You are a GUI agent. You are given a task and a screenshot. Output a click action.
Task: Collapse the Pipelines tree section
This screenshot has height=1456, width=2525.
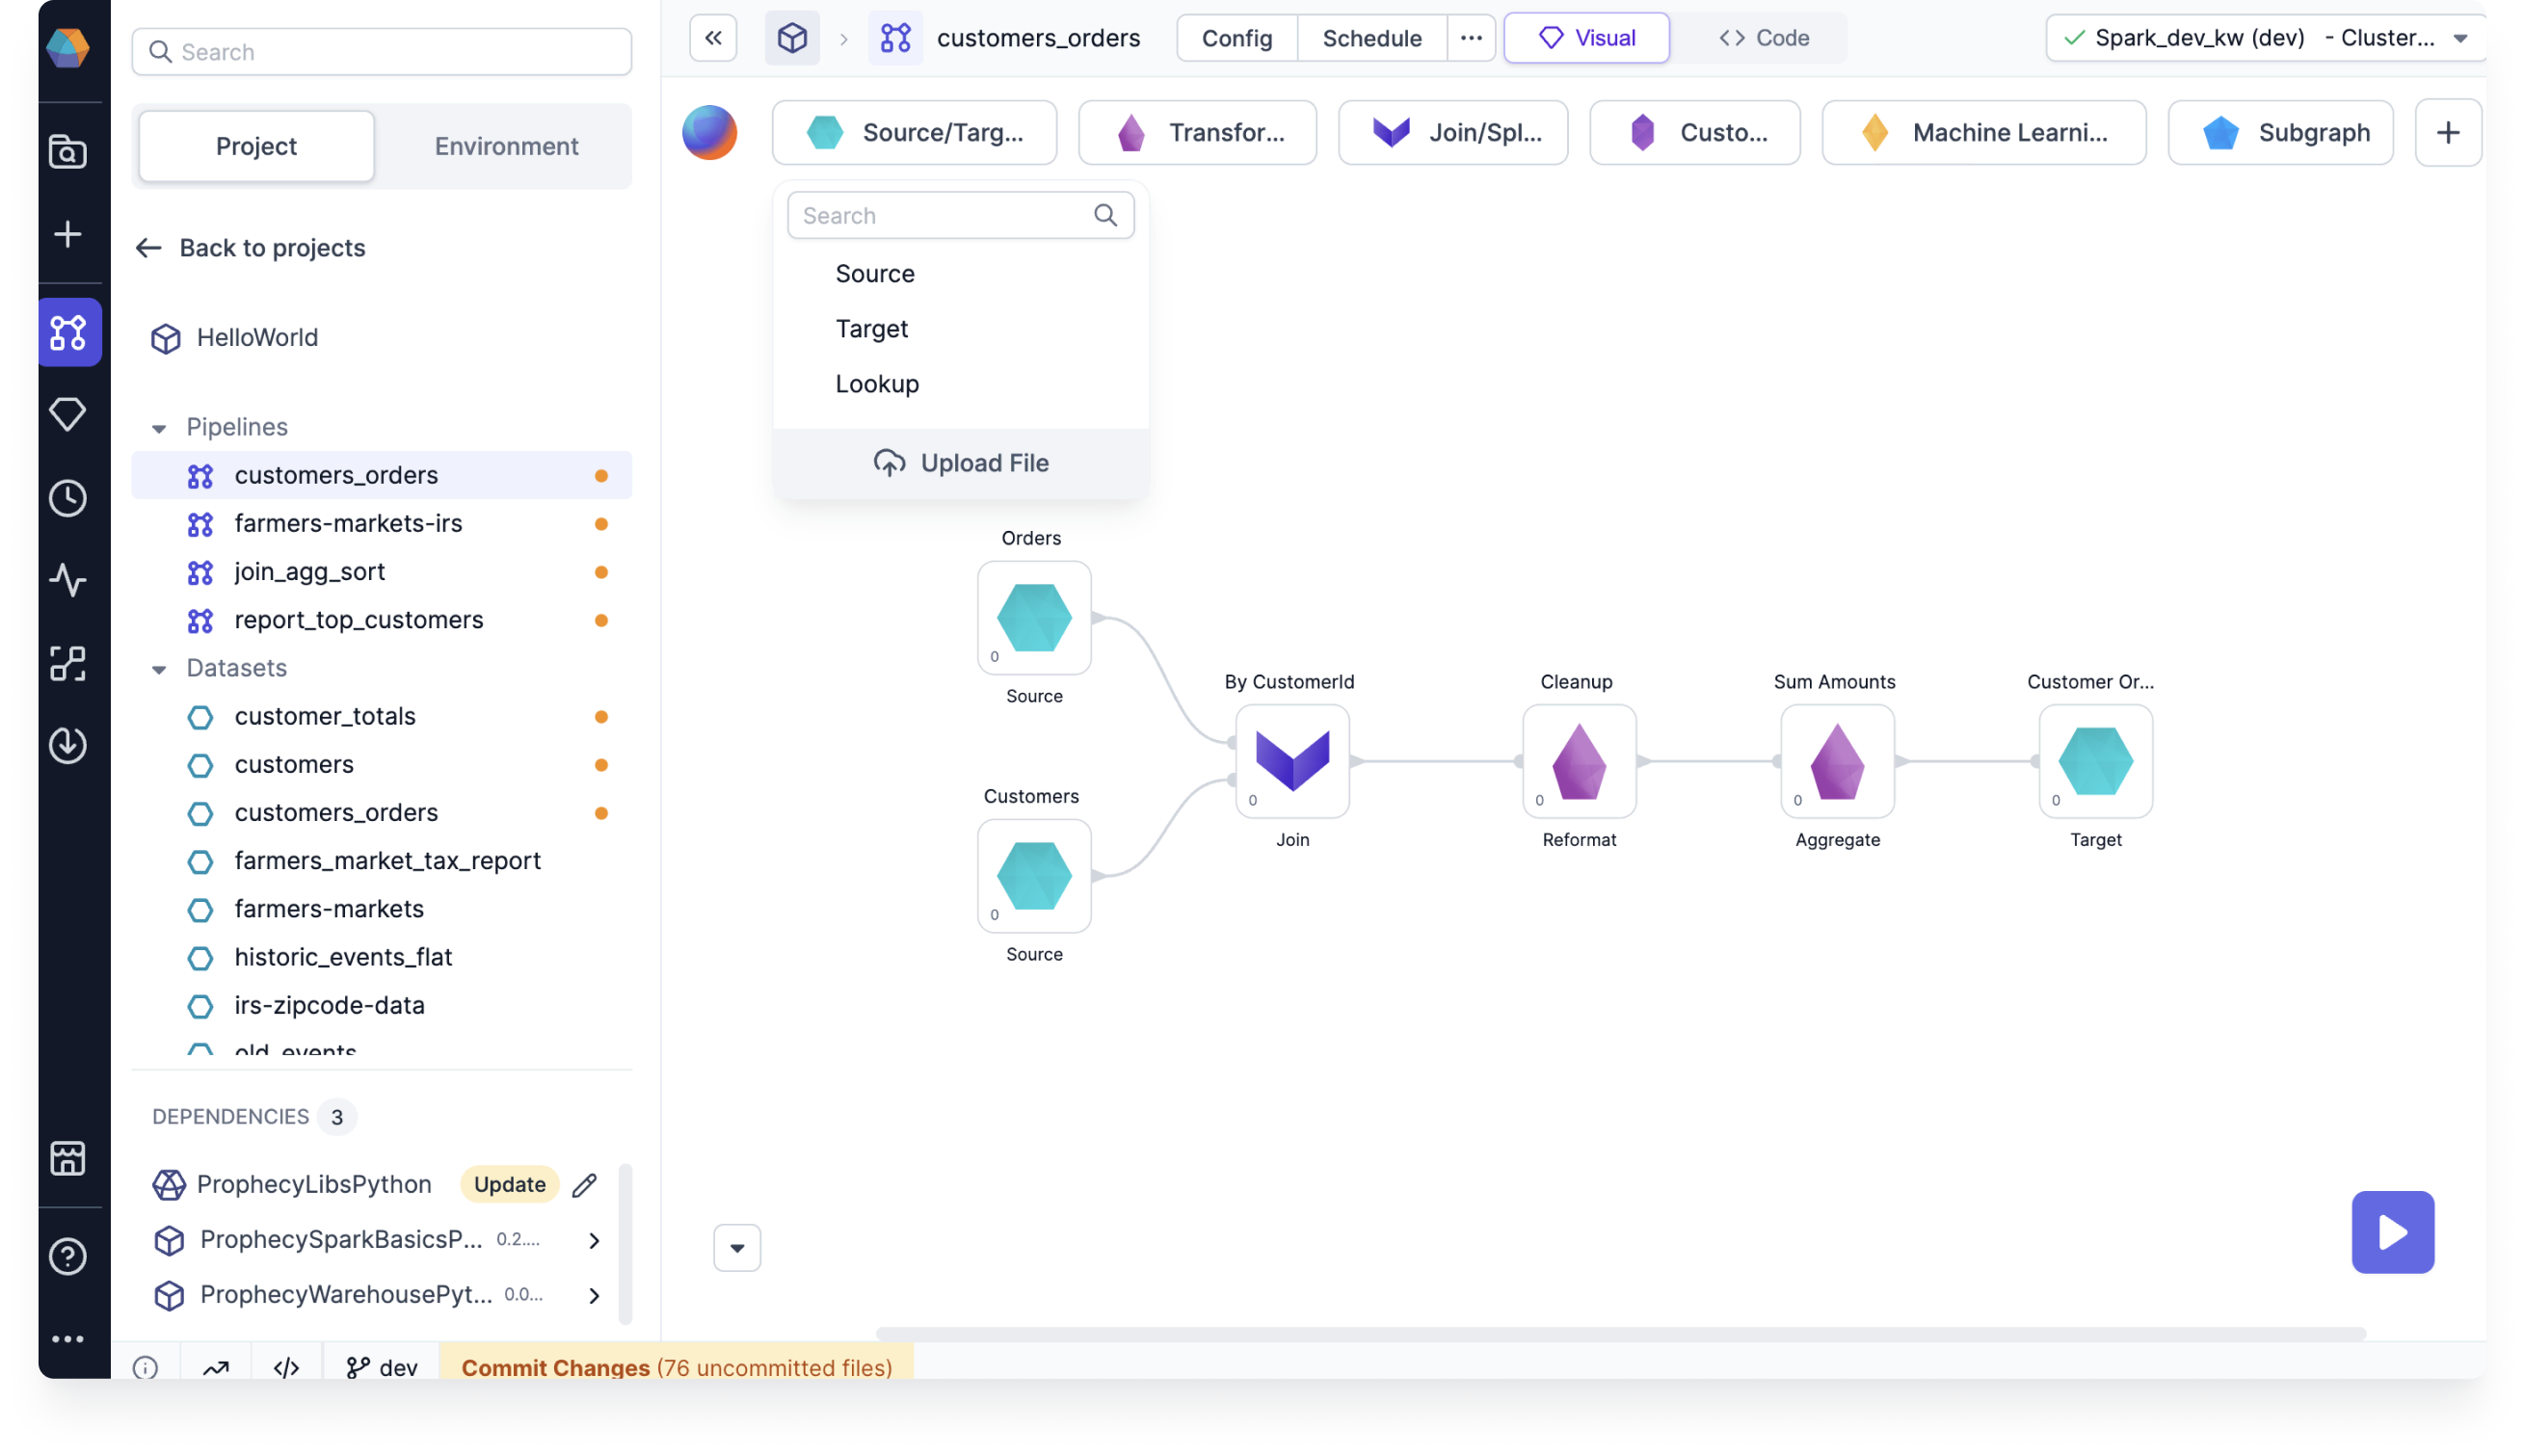(159, 428)
